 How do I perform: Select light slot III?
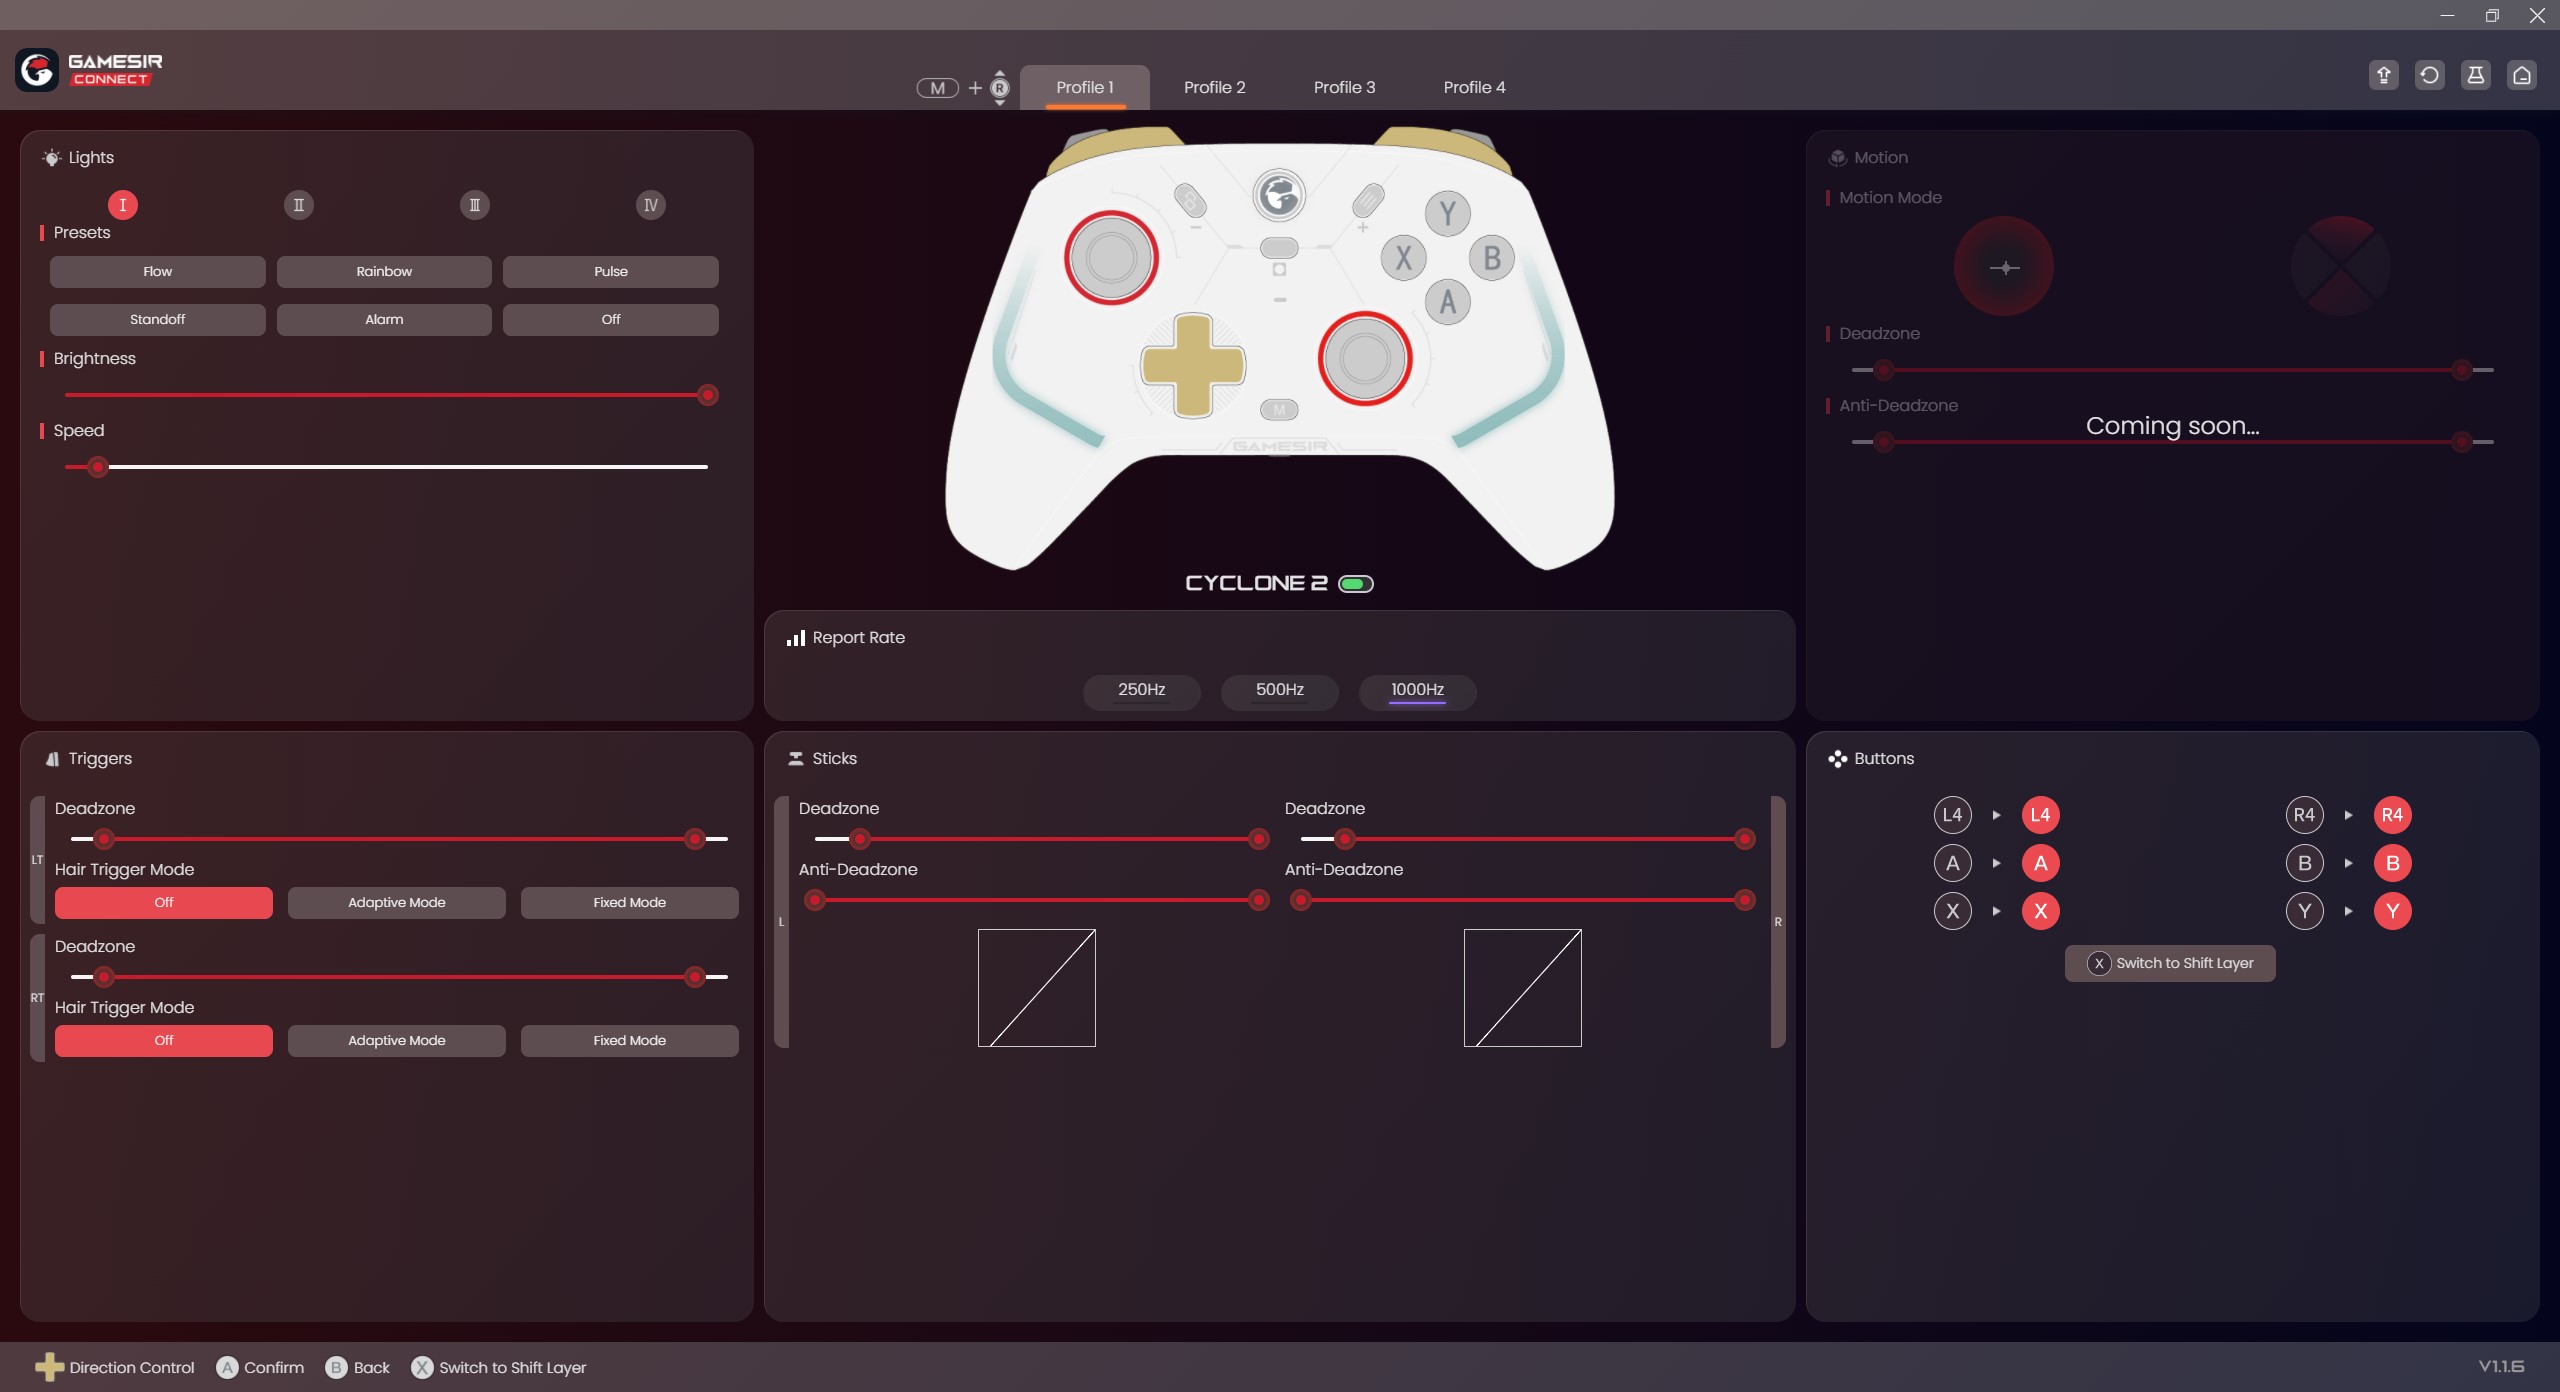point(475,205)
